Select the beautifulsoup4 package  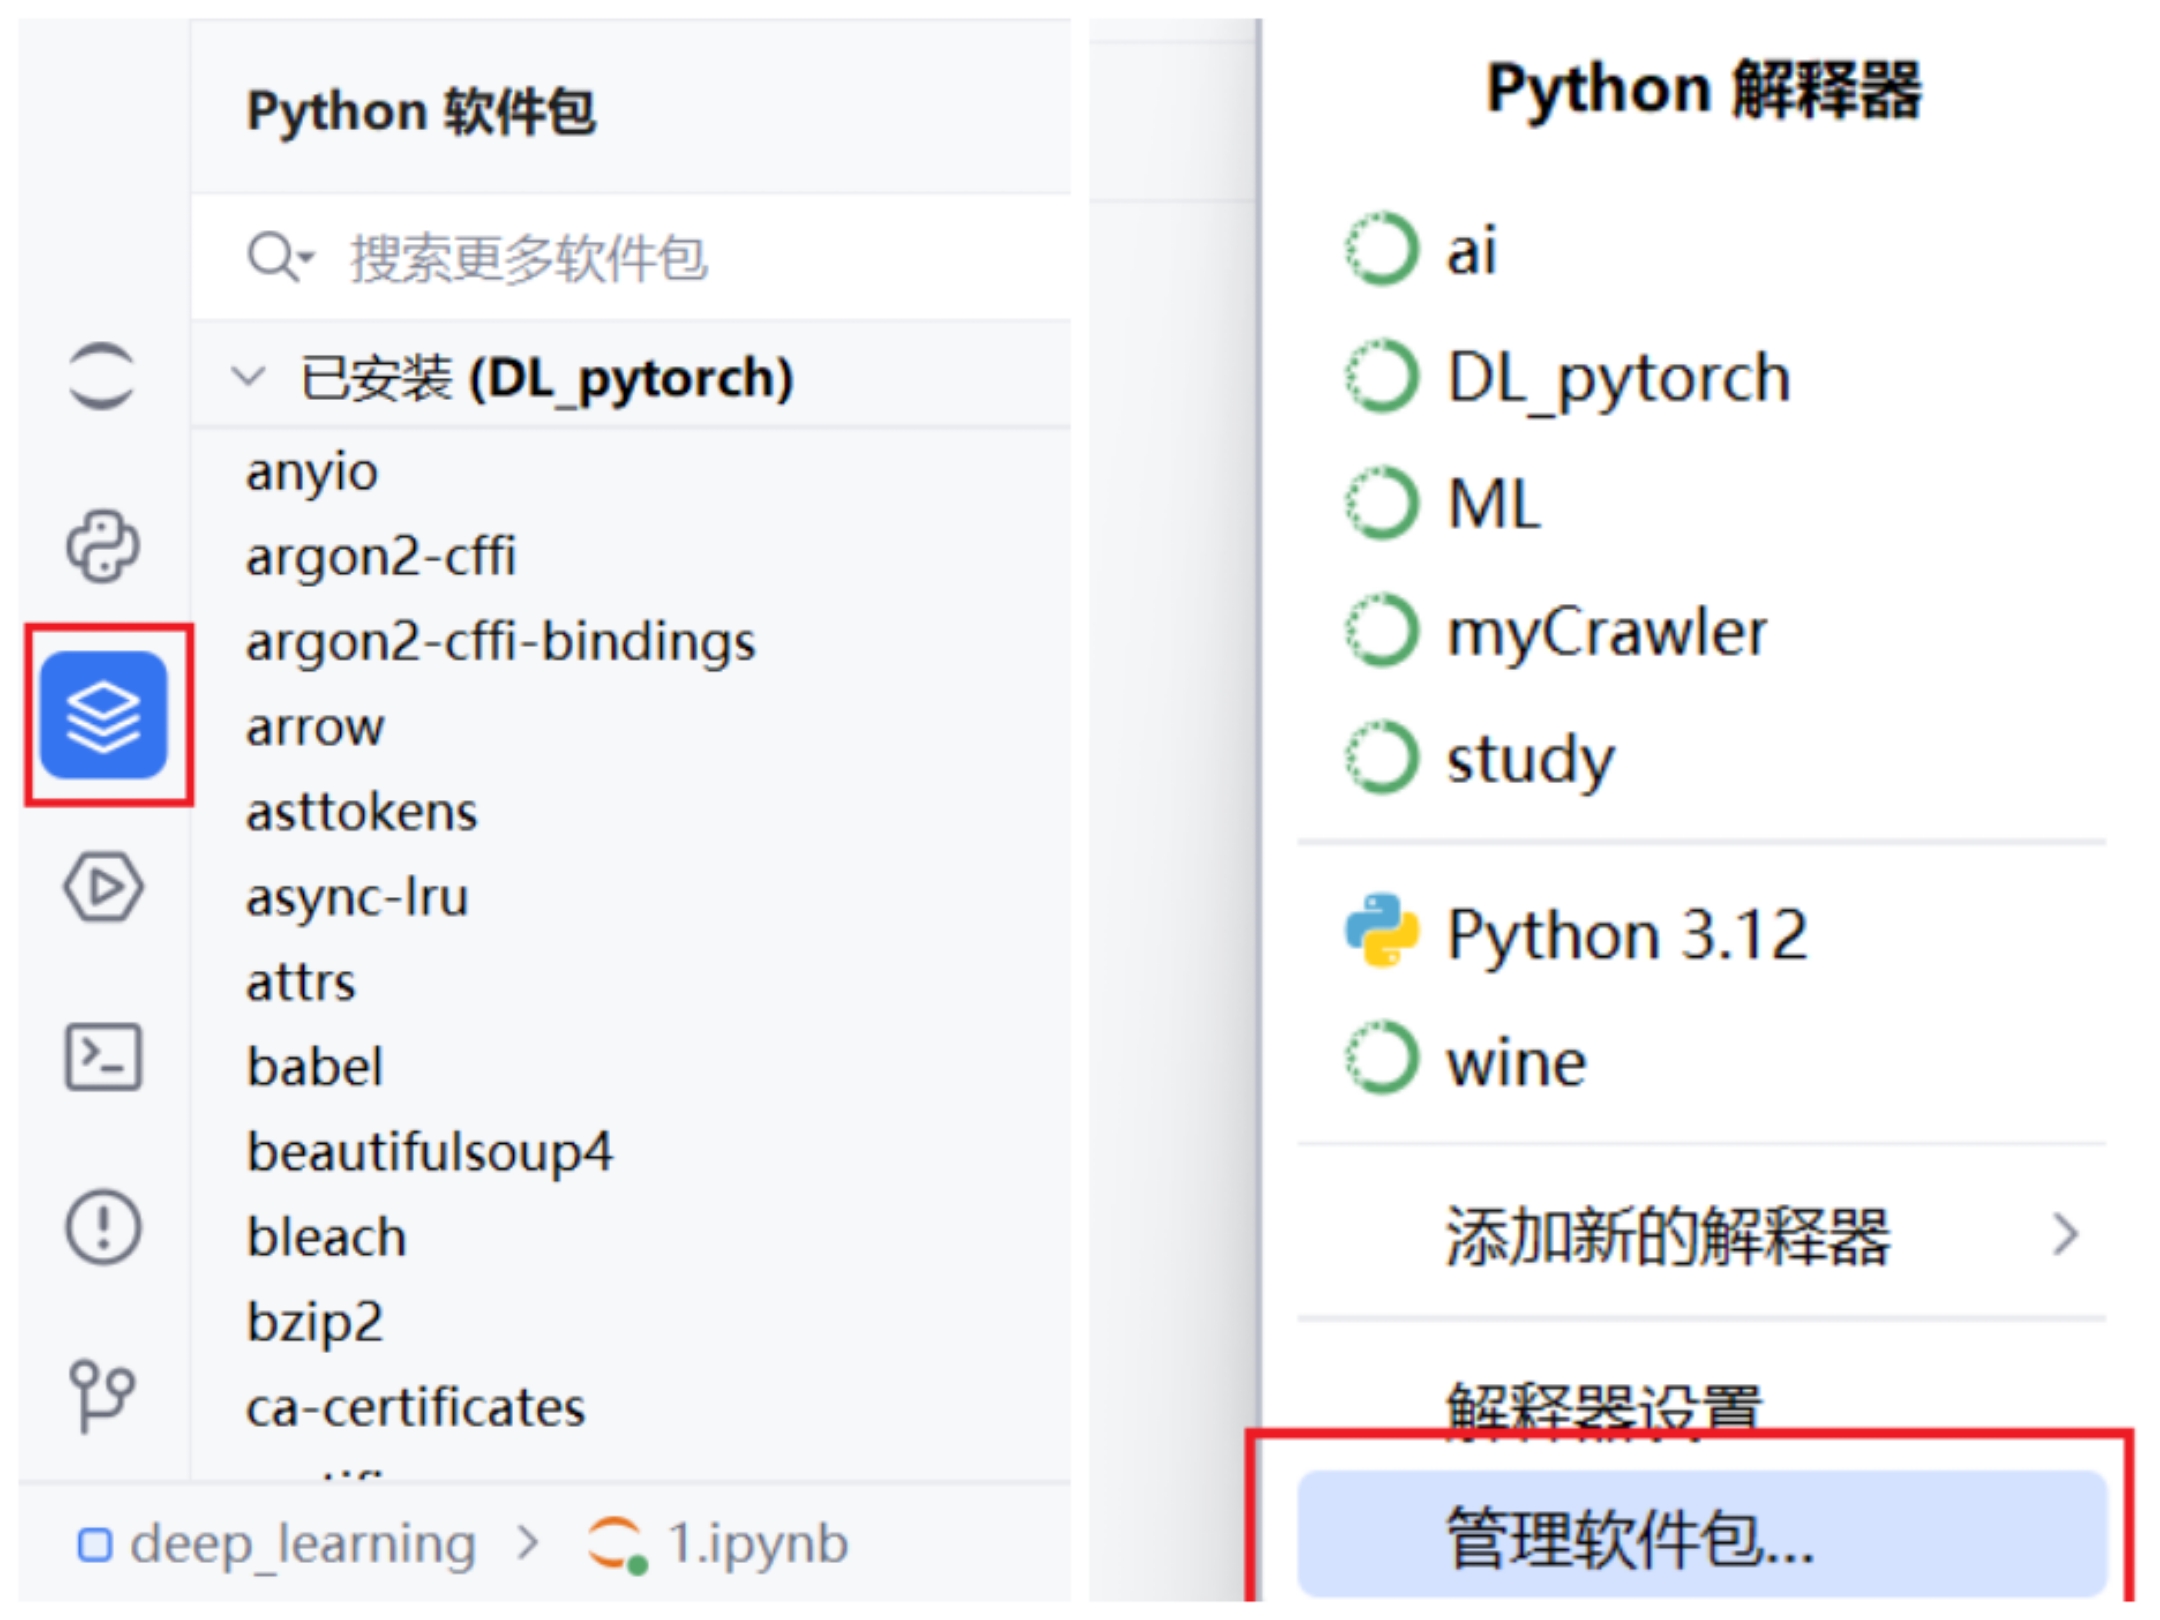click(x=430, y=1151)
